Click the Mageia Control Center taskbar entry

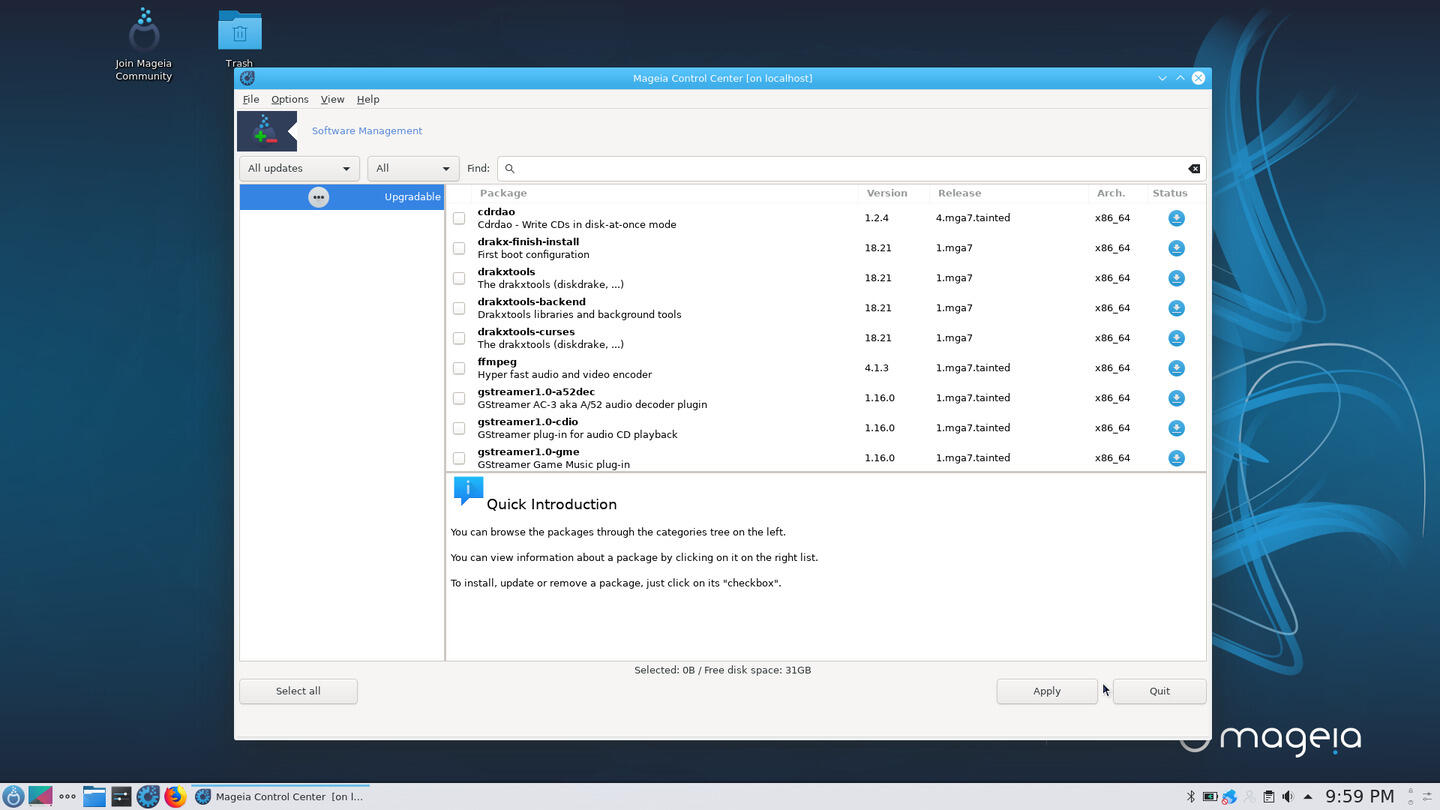280,797
